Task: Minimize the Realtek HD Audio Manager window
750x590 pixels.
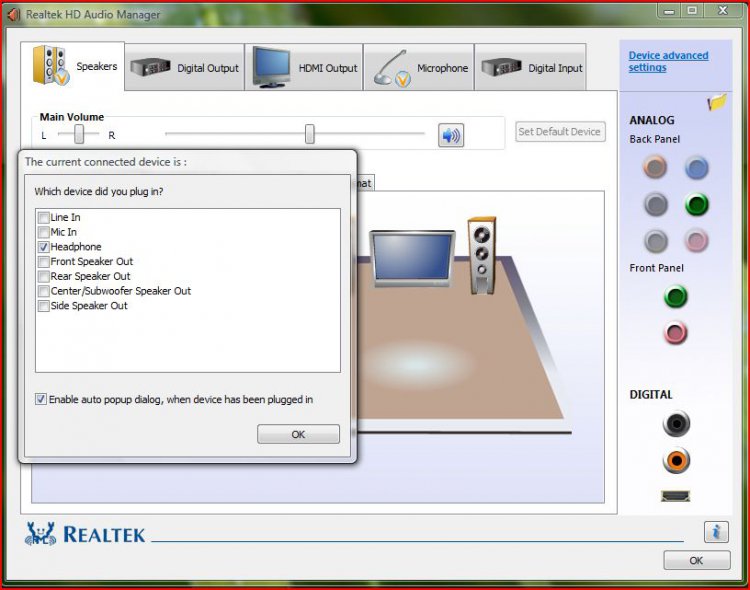Action: (669, 11)
